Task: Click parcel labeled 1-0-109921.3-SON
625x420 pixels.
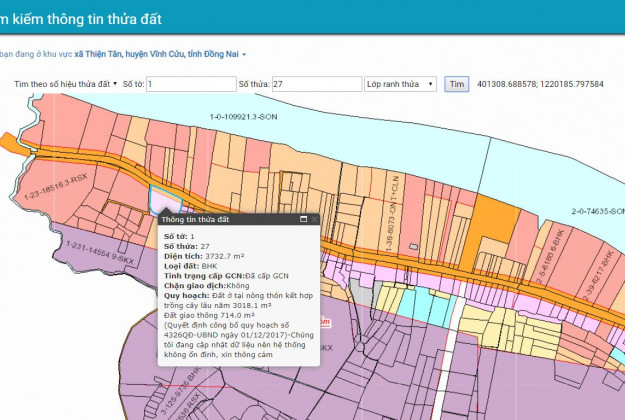Action: pyautogui.click(x=243, y=117)
